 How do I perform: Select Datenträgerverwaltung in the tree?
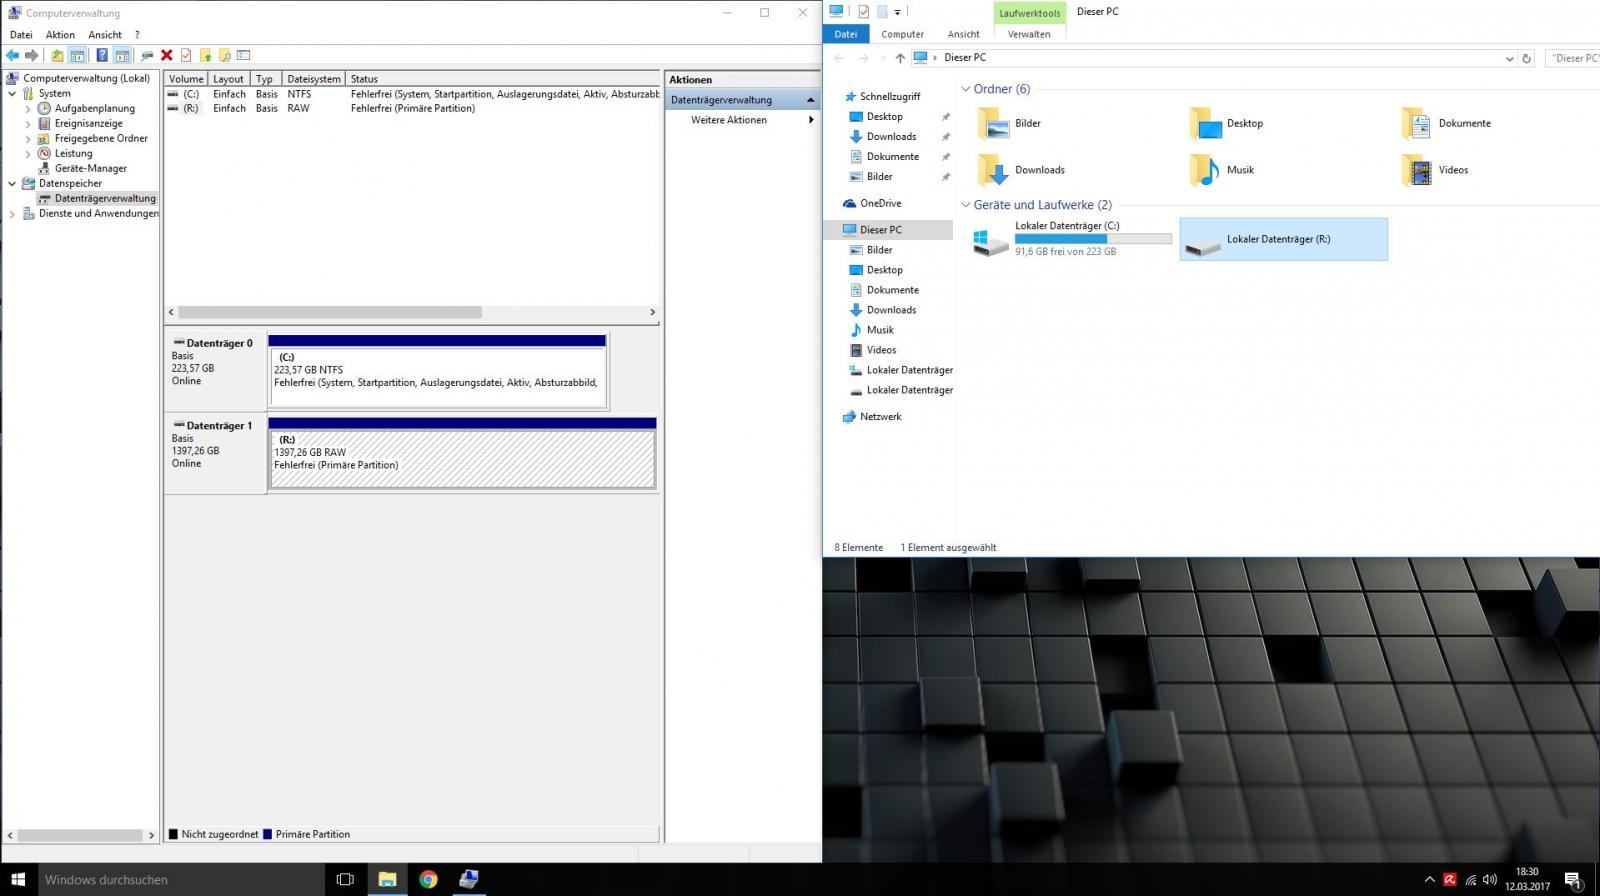point(105,198)
